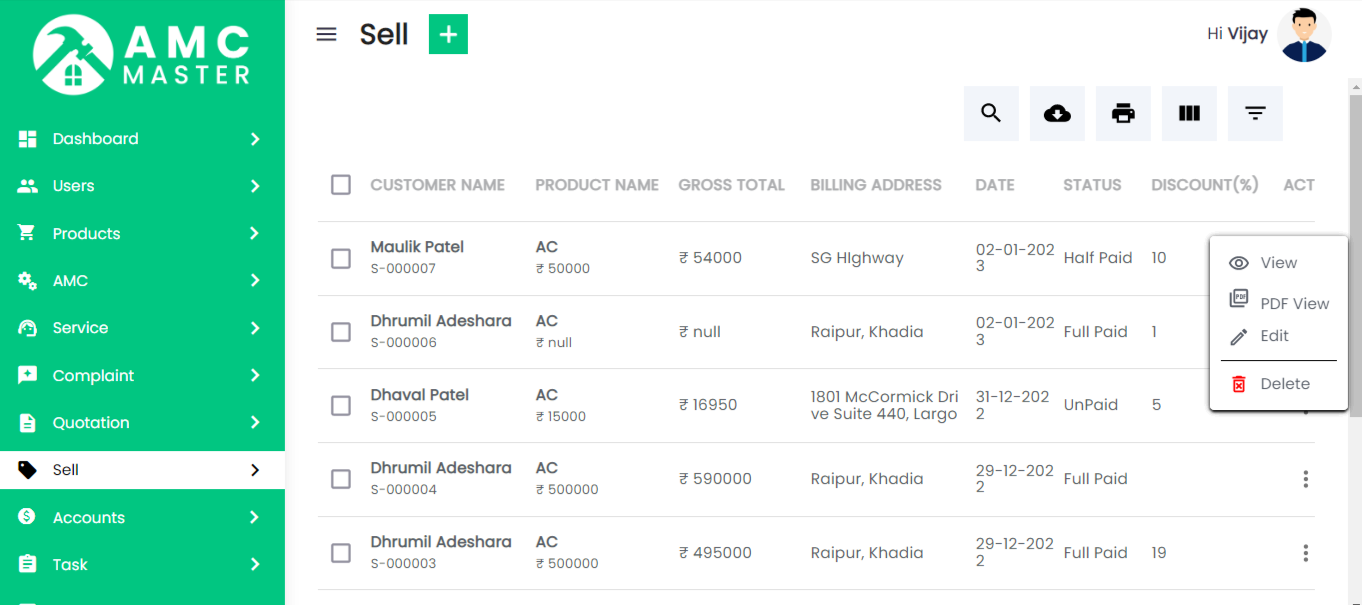1362x605 pixels.
Task: Choose PDF View from the context menu
Action: [x=1279, y=303]
